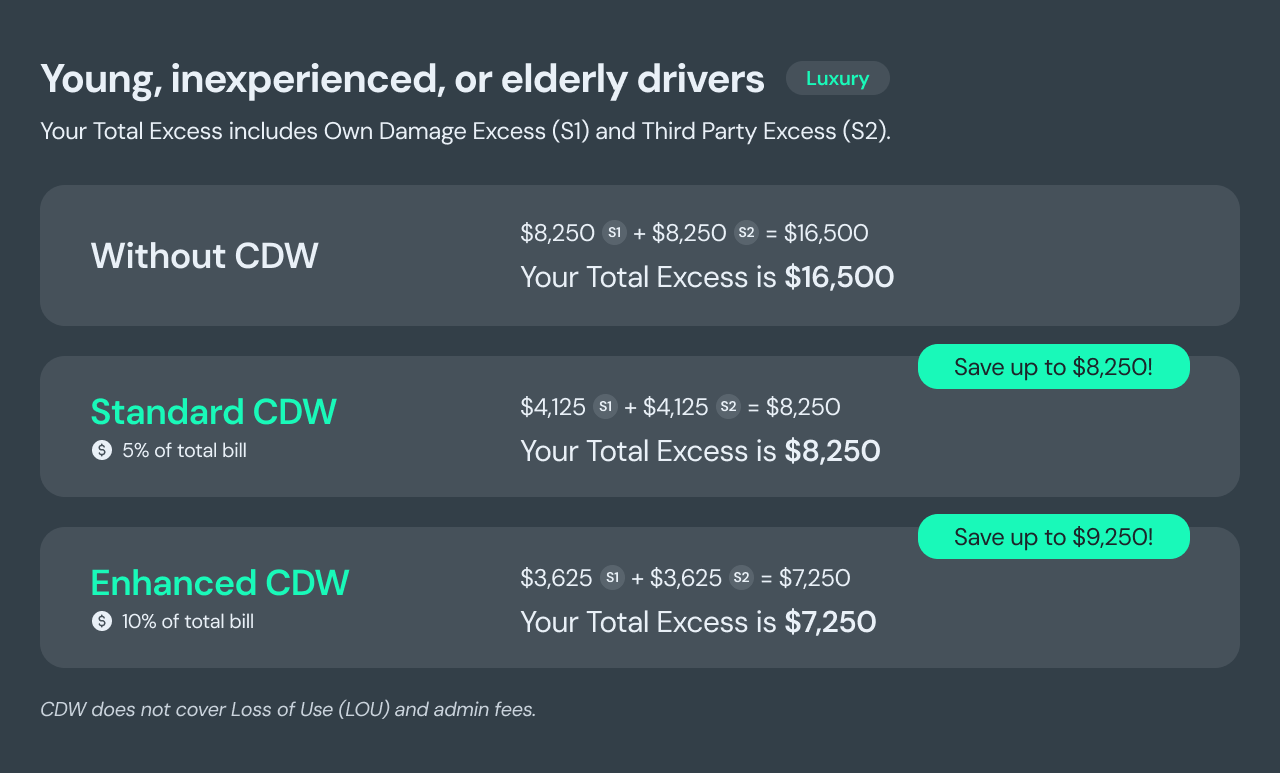The height and width of the screenshot is (773, 1280).
Task: Click the dollar icon beside 5% of total bill
Action: click(101, 450)
